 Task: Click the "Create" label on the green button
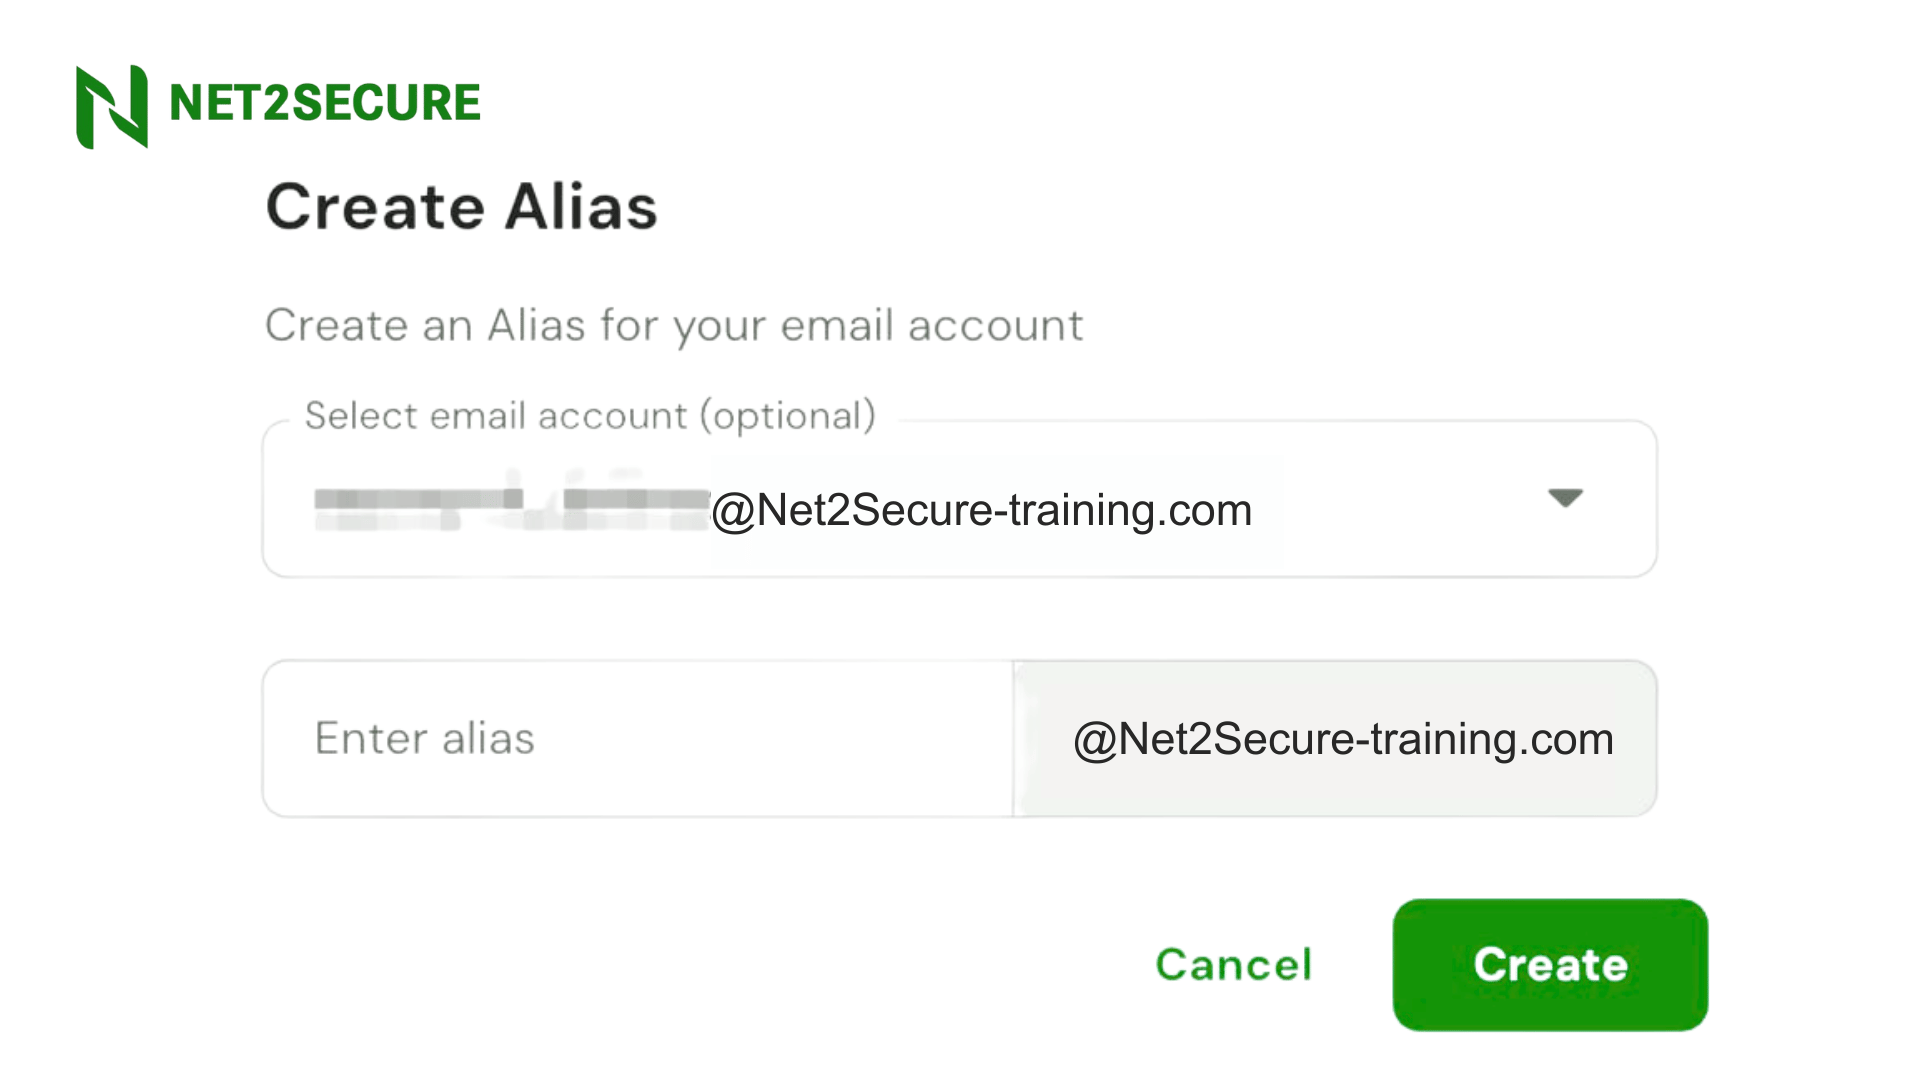(1550, 965)
